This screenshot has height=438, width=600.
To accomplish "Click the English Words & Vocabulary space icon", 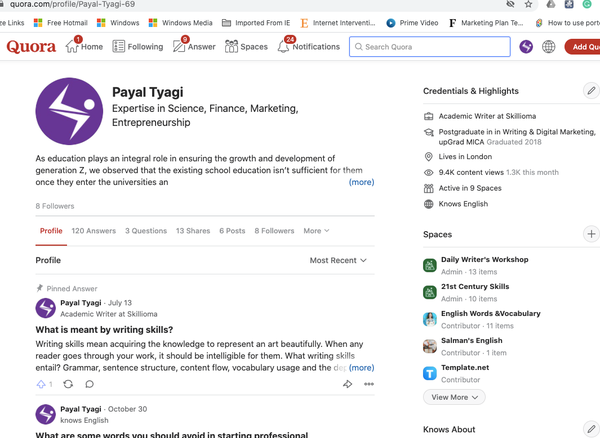I will 430,319.
